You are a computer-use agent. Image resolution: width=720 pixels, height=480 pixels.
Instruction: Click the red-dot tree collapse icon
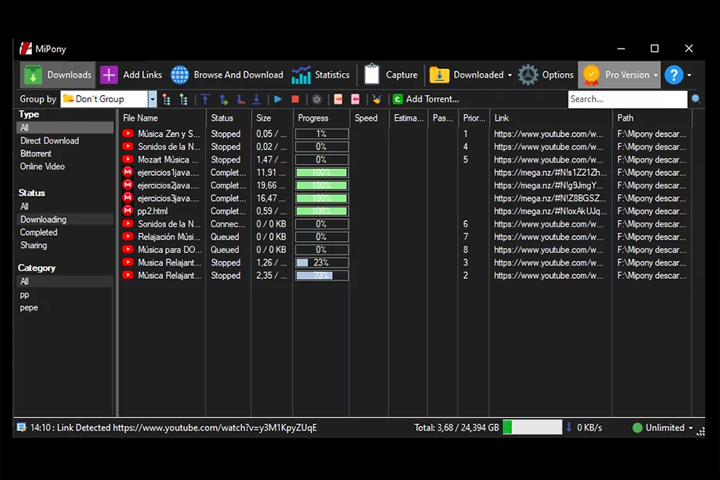(x=166, y=99)
